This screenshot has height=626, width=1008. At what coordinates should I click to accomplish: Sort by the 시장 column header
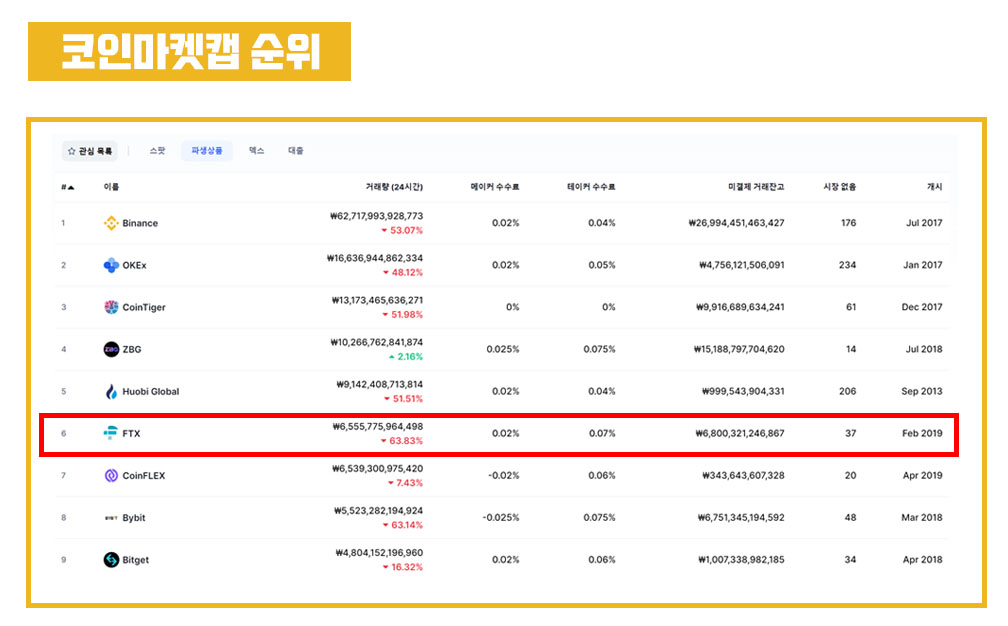point(840,187)
